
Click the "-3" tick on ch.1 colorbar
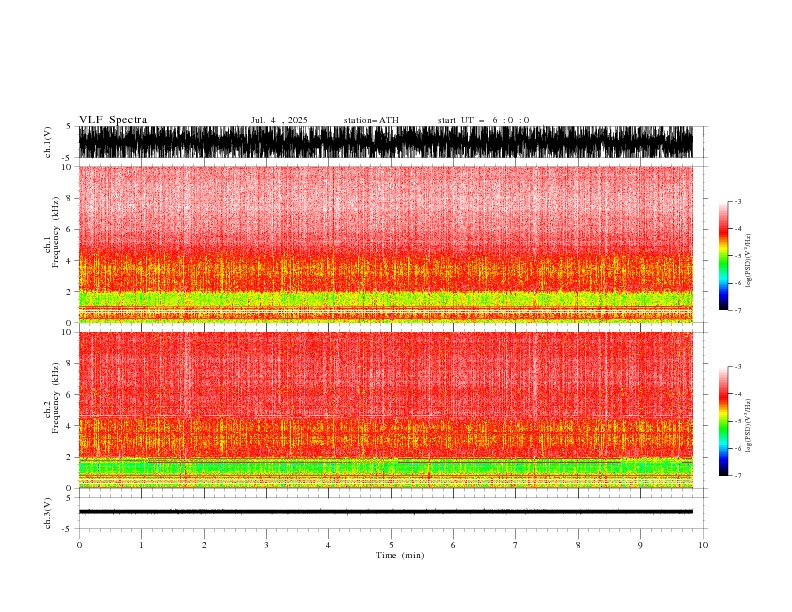coord(737,201)
